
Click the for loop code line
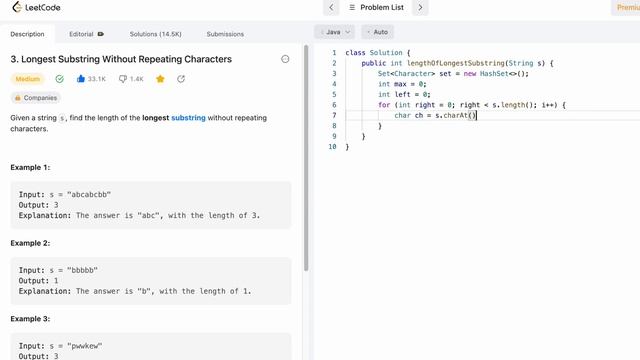tap(472, 105)
